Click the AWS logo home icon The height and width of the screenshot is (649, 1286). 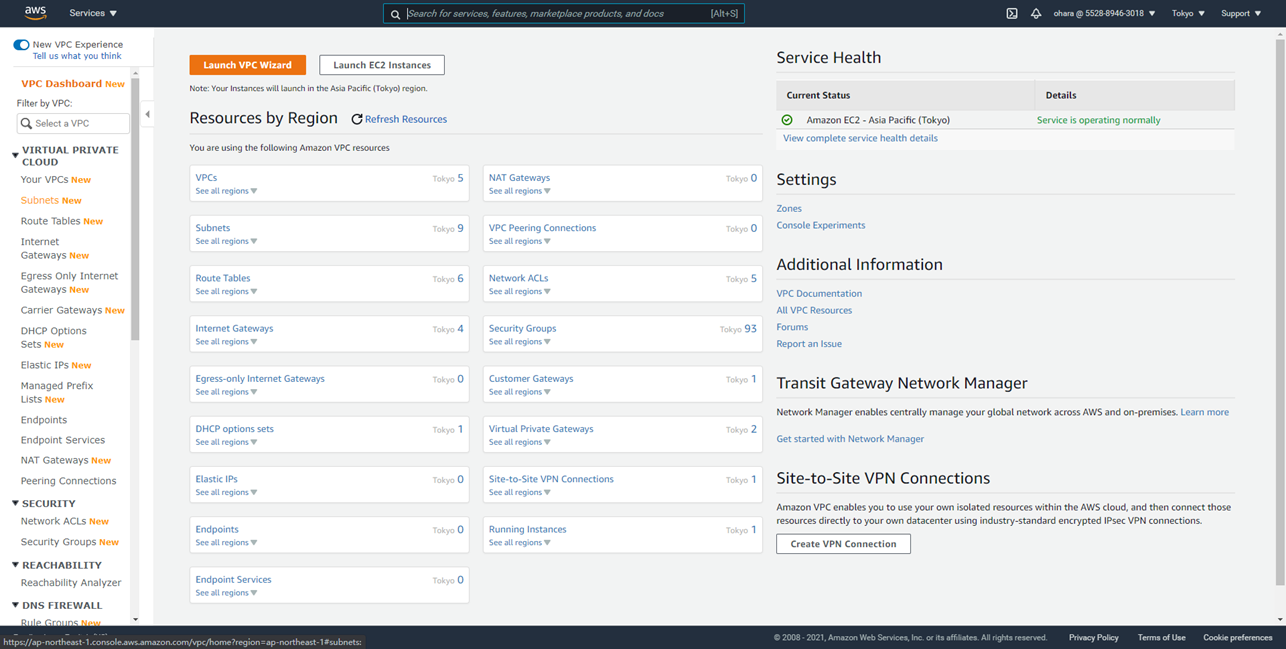click(35, 13)
